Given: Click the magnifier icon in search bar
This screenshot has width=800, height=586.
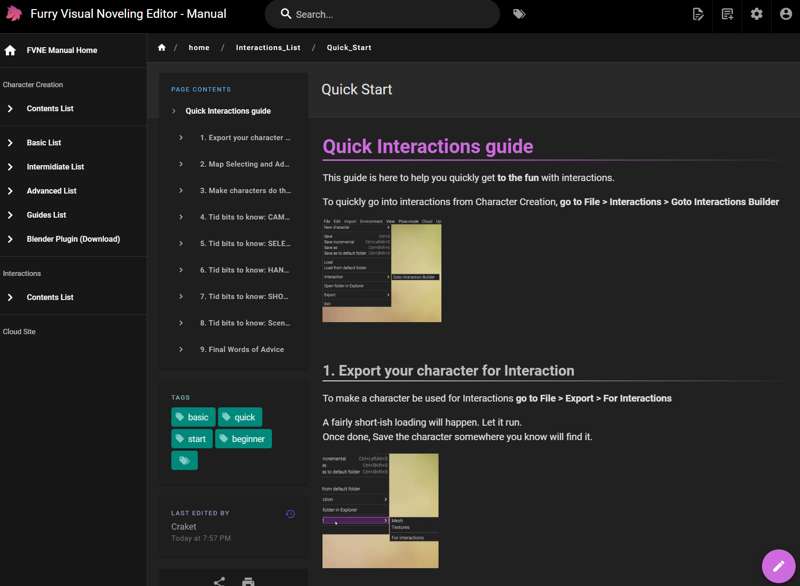Looking at the screenshot, I should 286,14.
